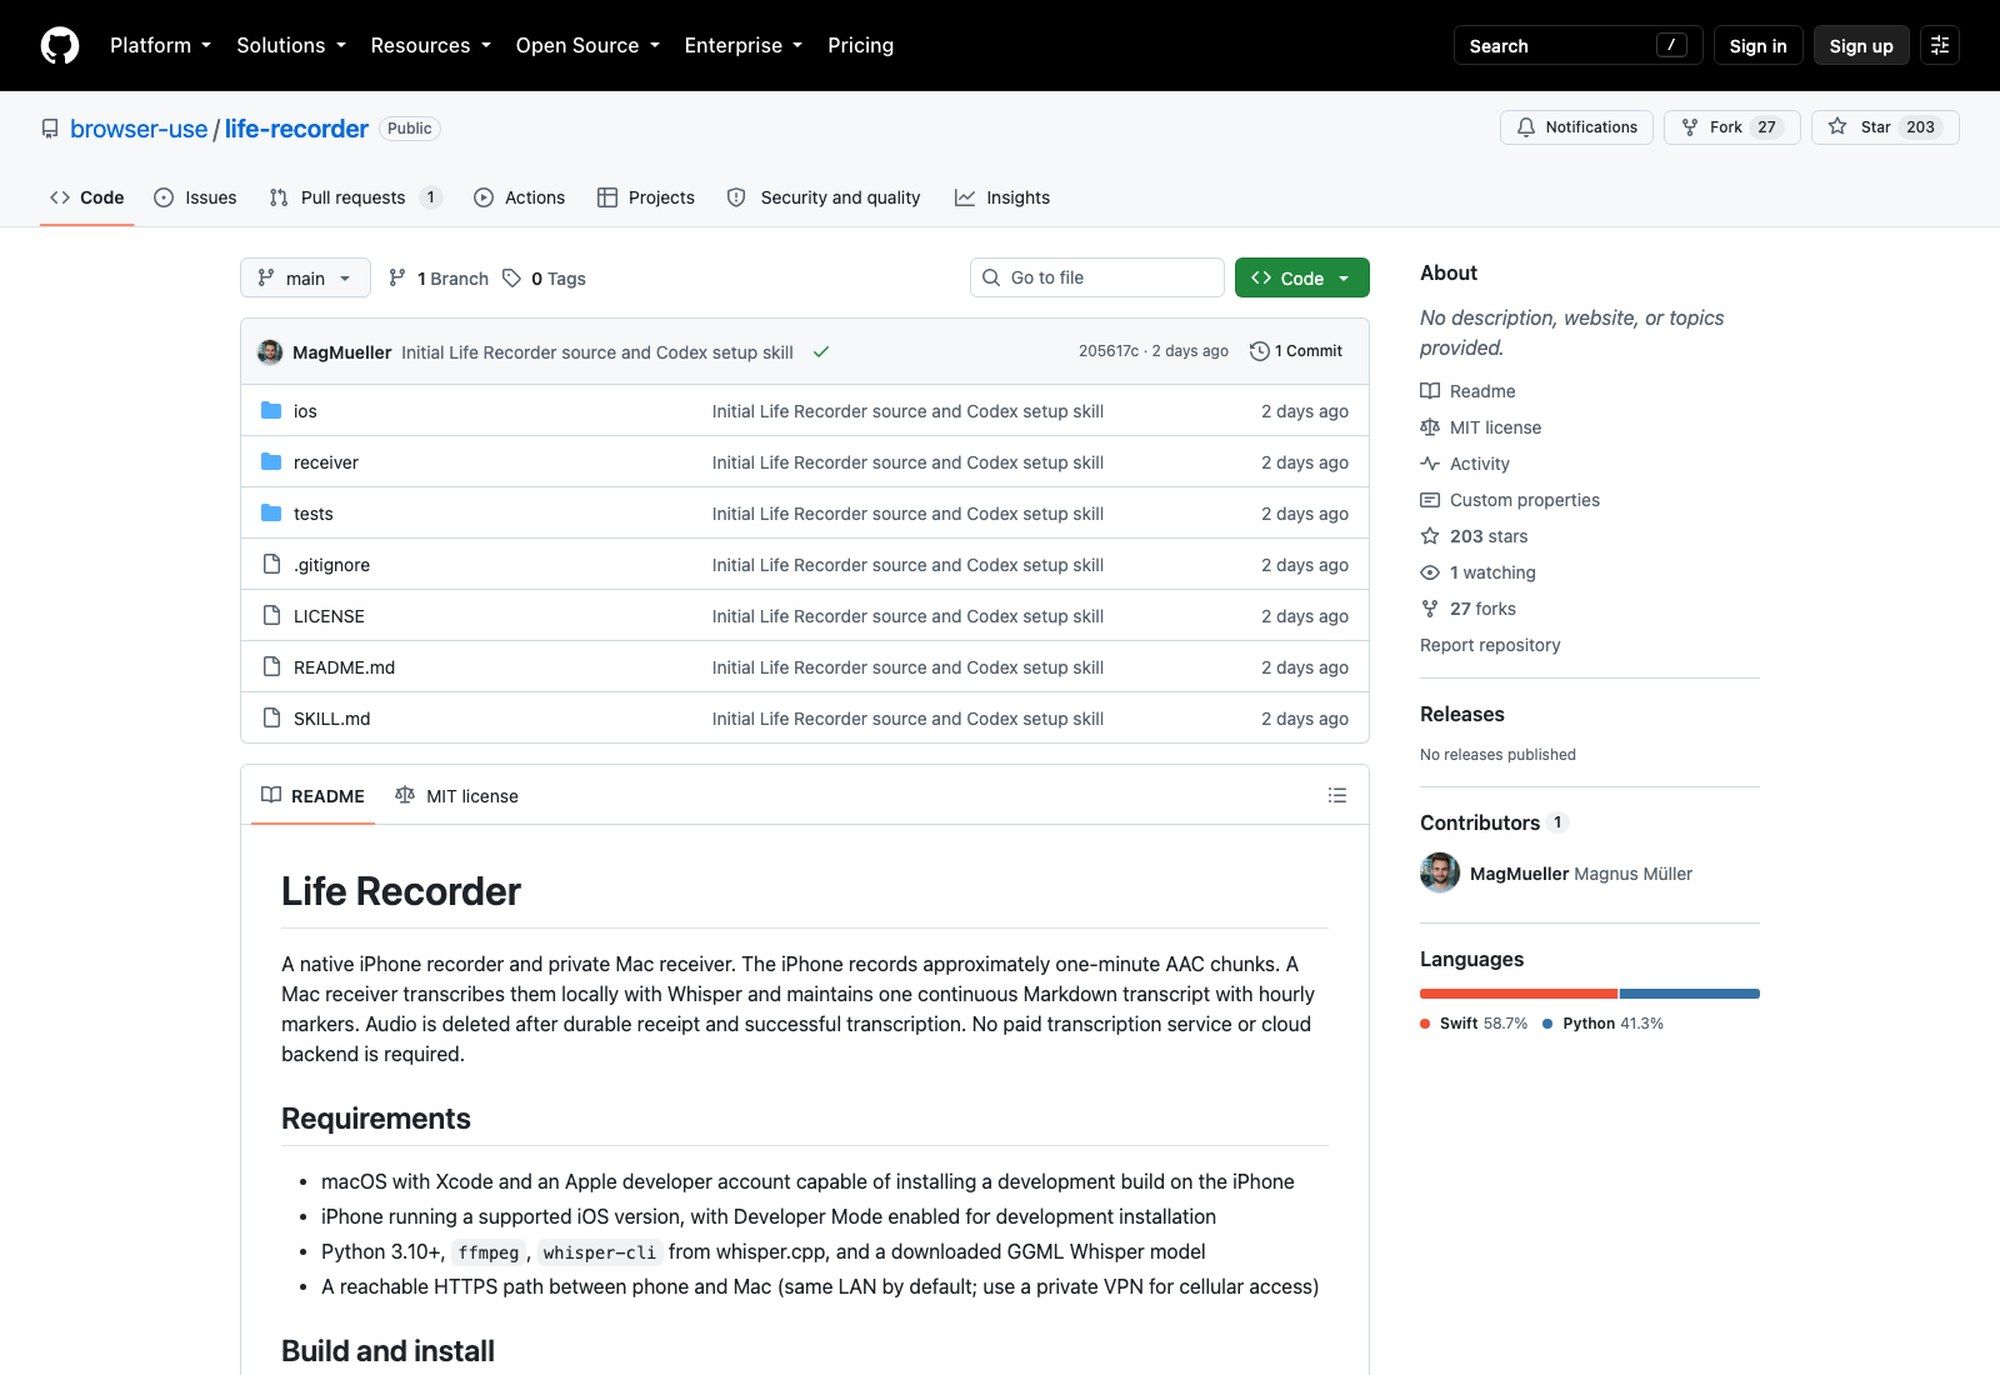Click the header Search box
The width and height of the screenshot is (2000, 1375).
(x=1578, y=46)
